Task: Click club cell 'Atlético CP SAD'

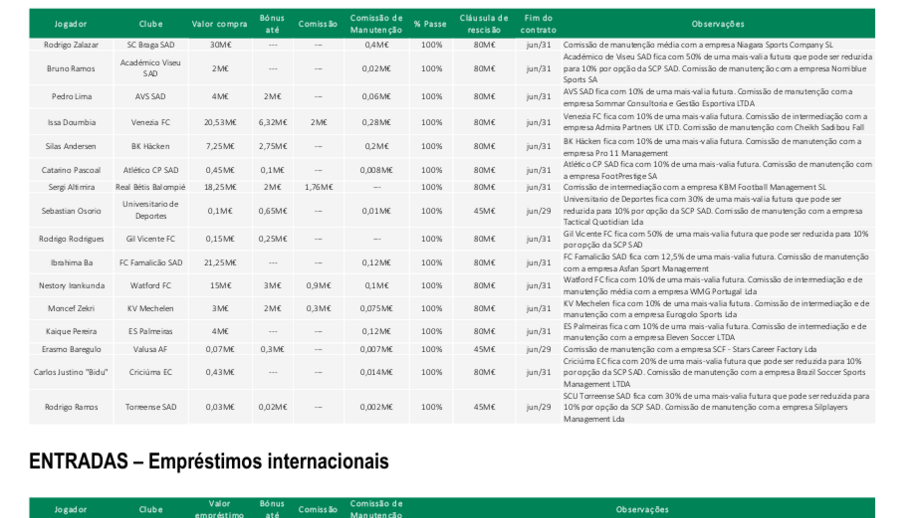Action: [x=150, y=170]
